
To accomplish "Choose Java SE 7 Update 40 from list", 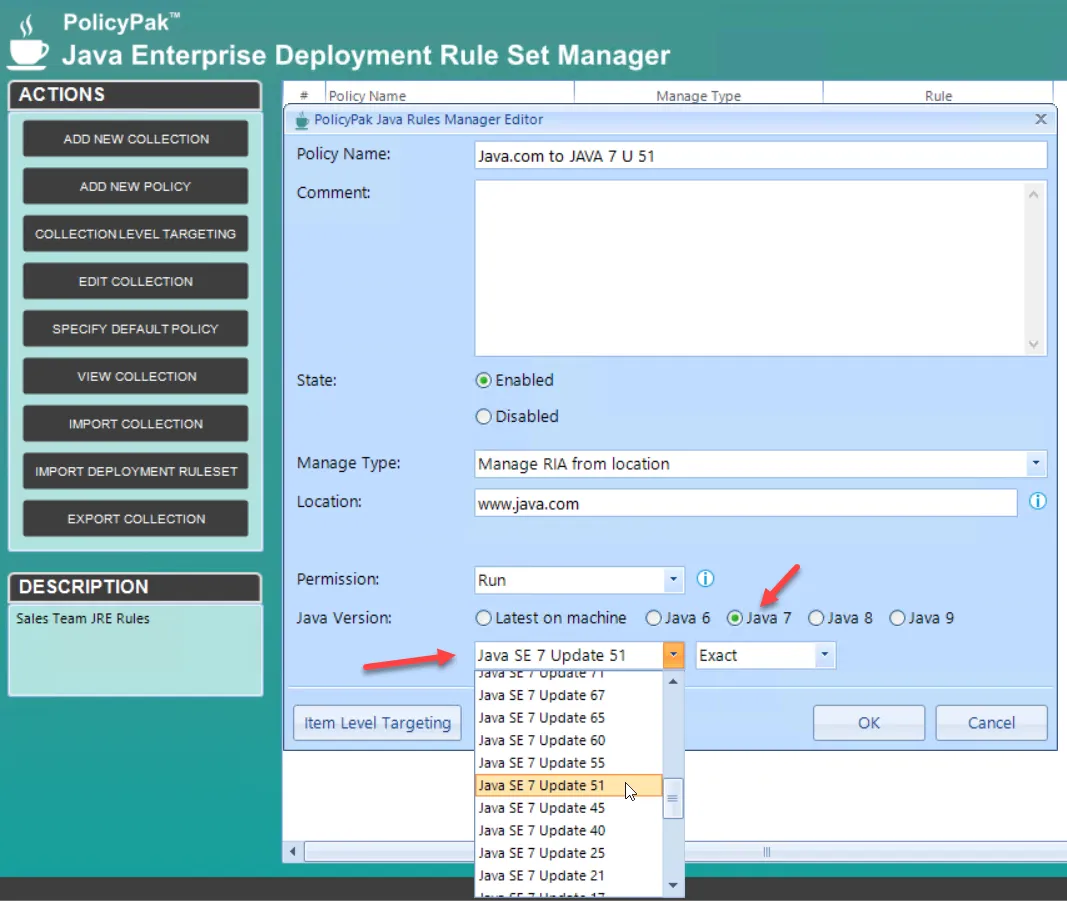I will [568, 830].
